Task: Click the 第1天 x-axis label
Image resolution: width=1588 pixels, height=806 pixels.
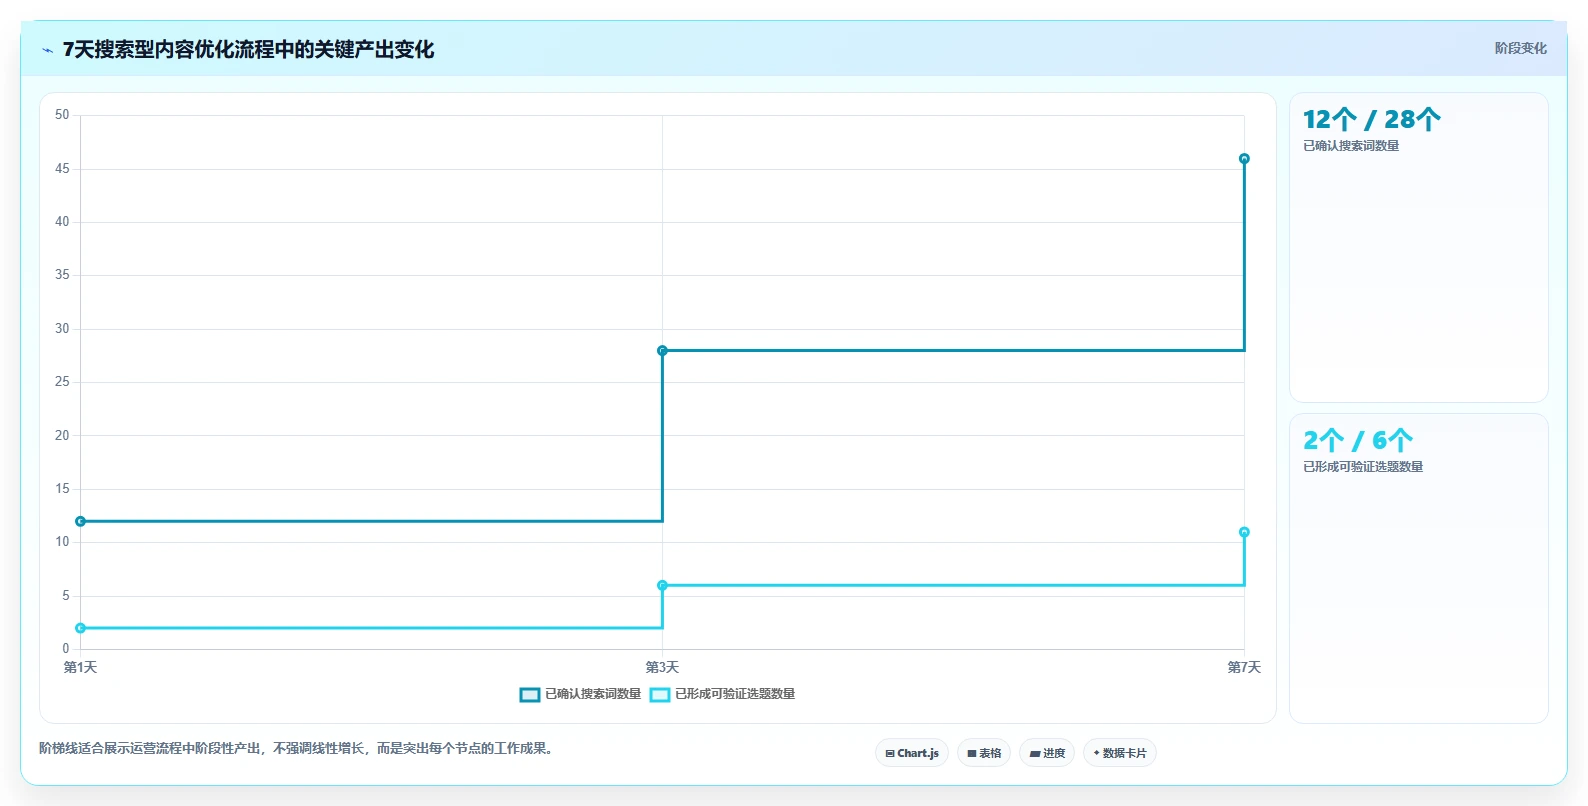Action: [x=80, y=667]
